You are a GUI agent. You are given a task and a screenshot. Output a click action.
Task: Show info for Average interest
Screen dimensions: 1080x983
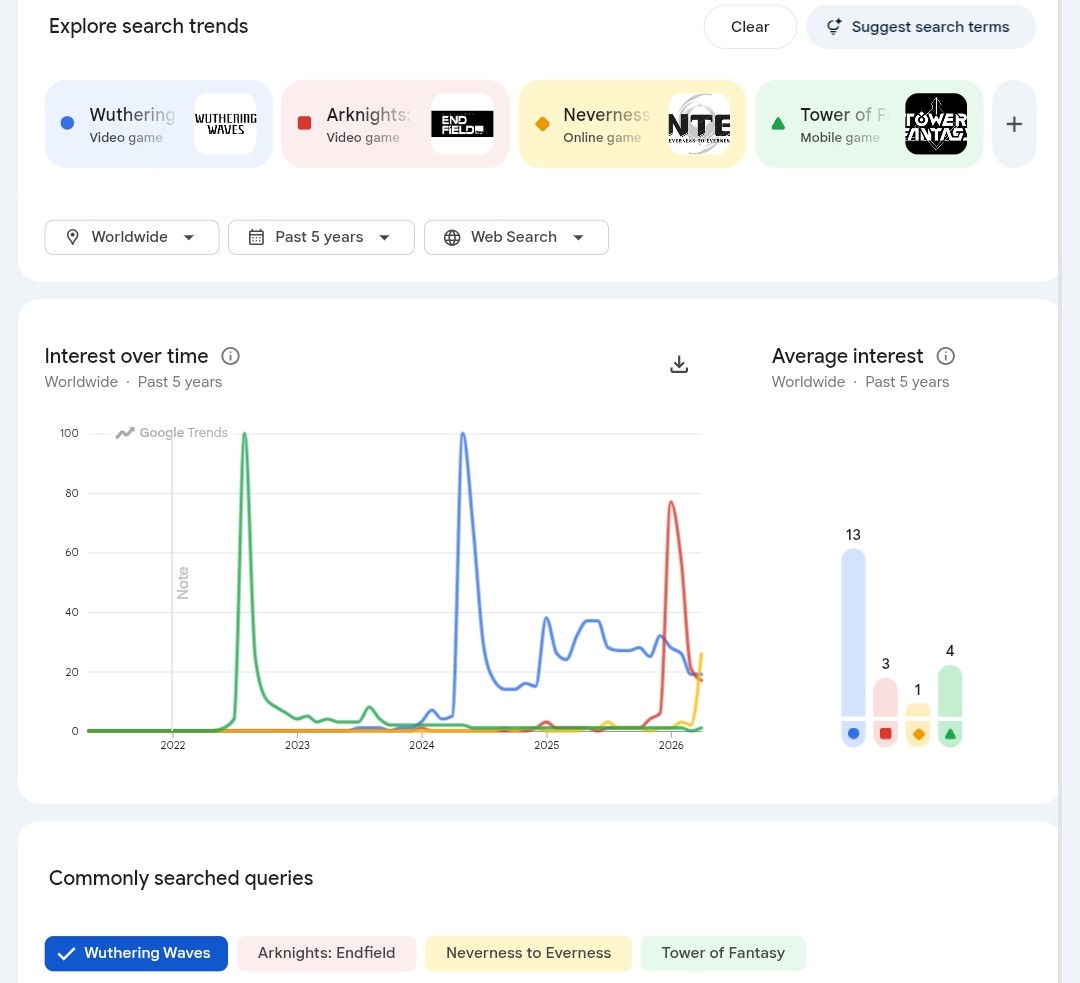pos(946,356)
